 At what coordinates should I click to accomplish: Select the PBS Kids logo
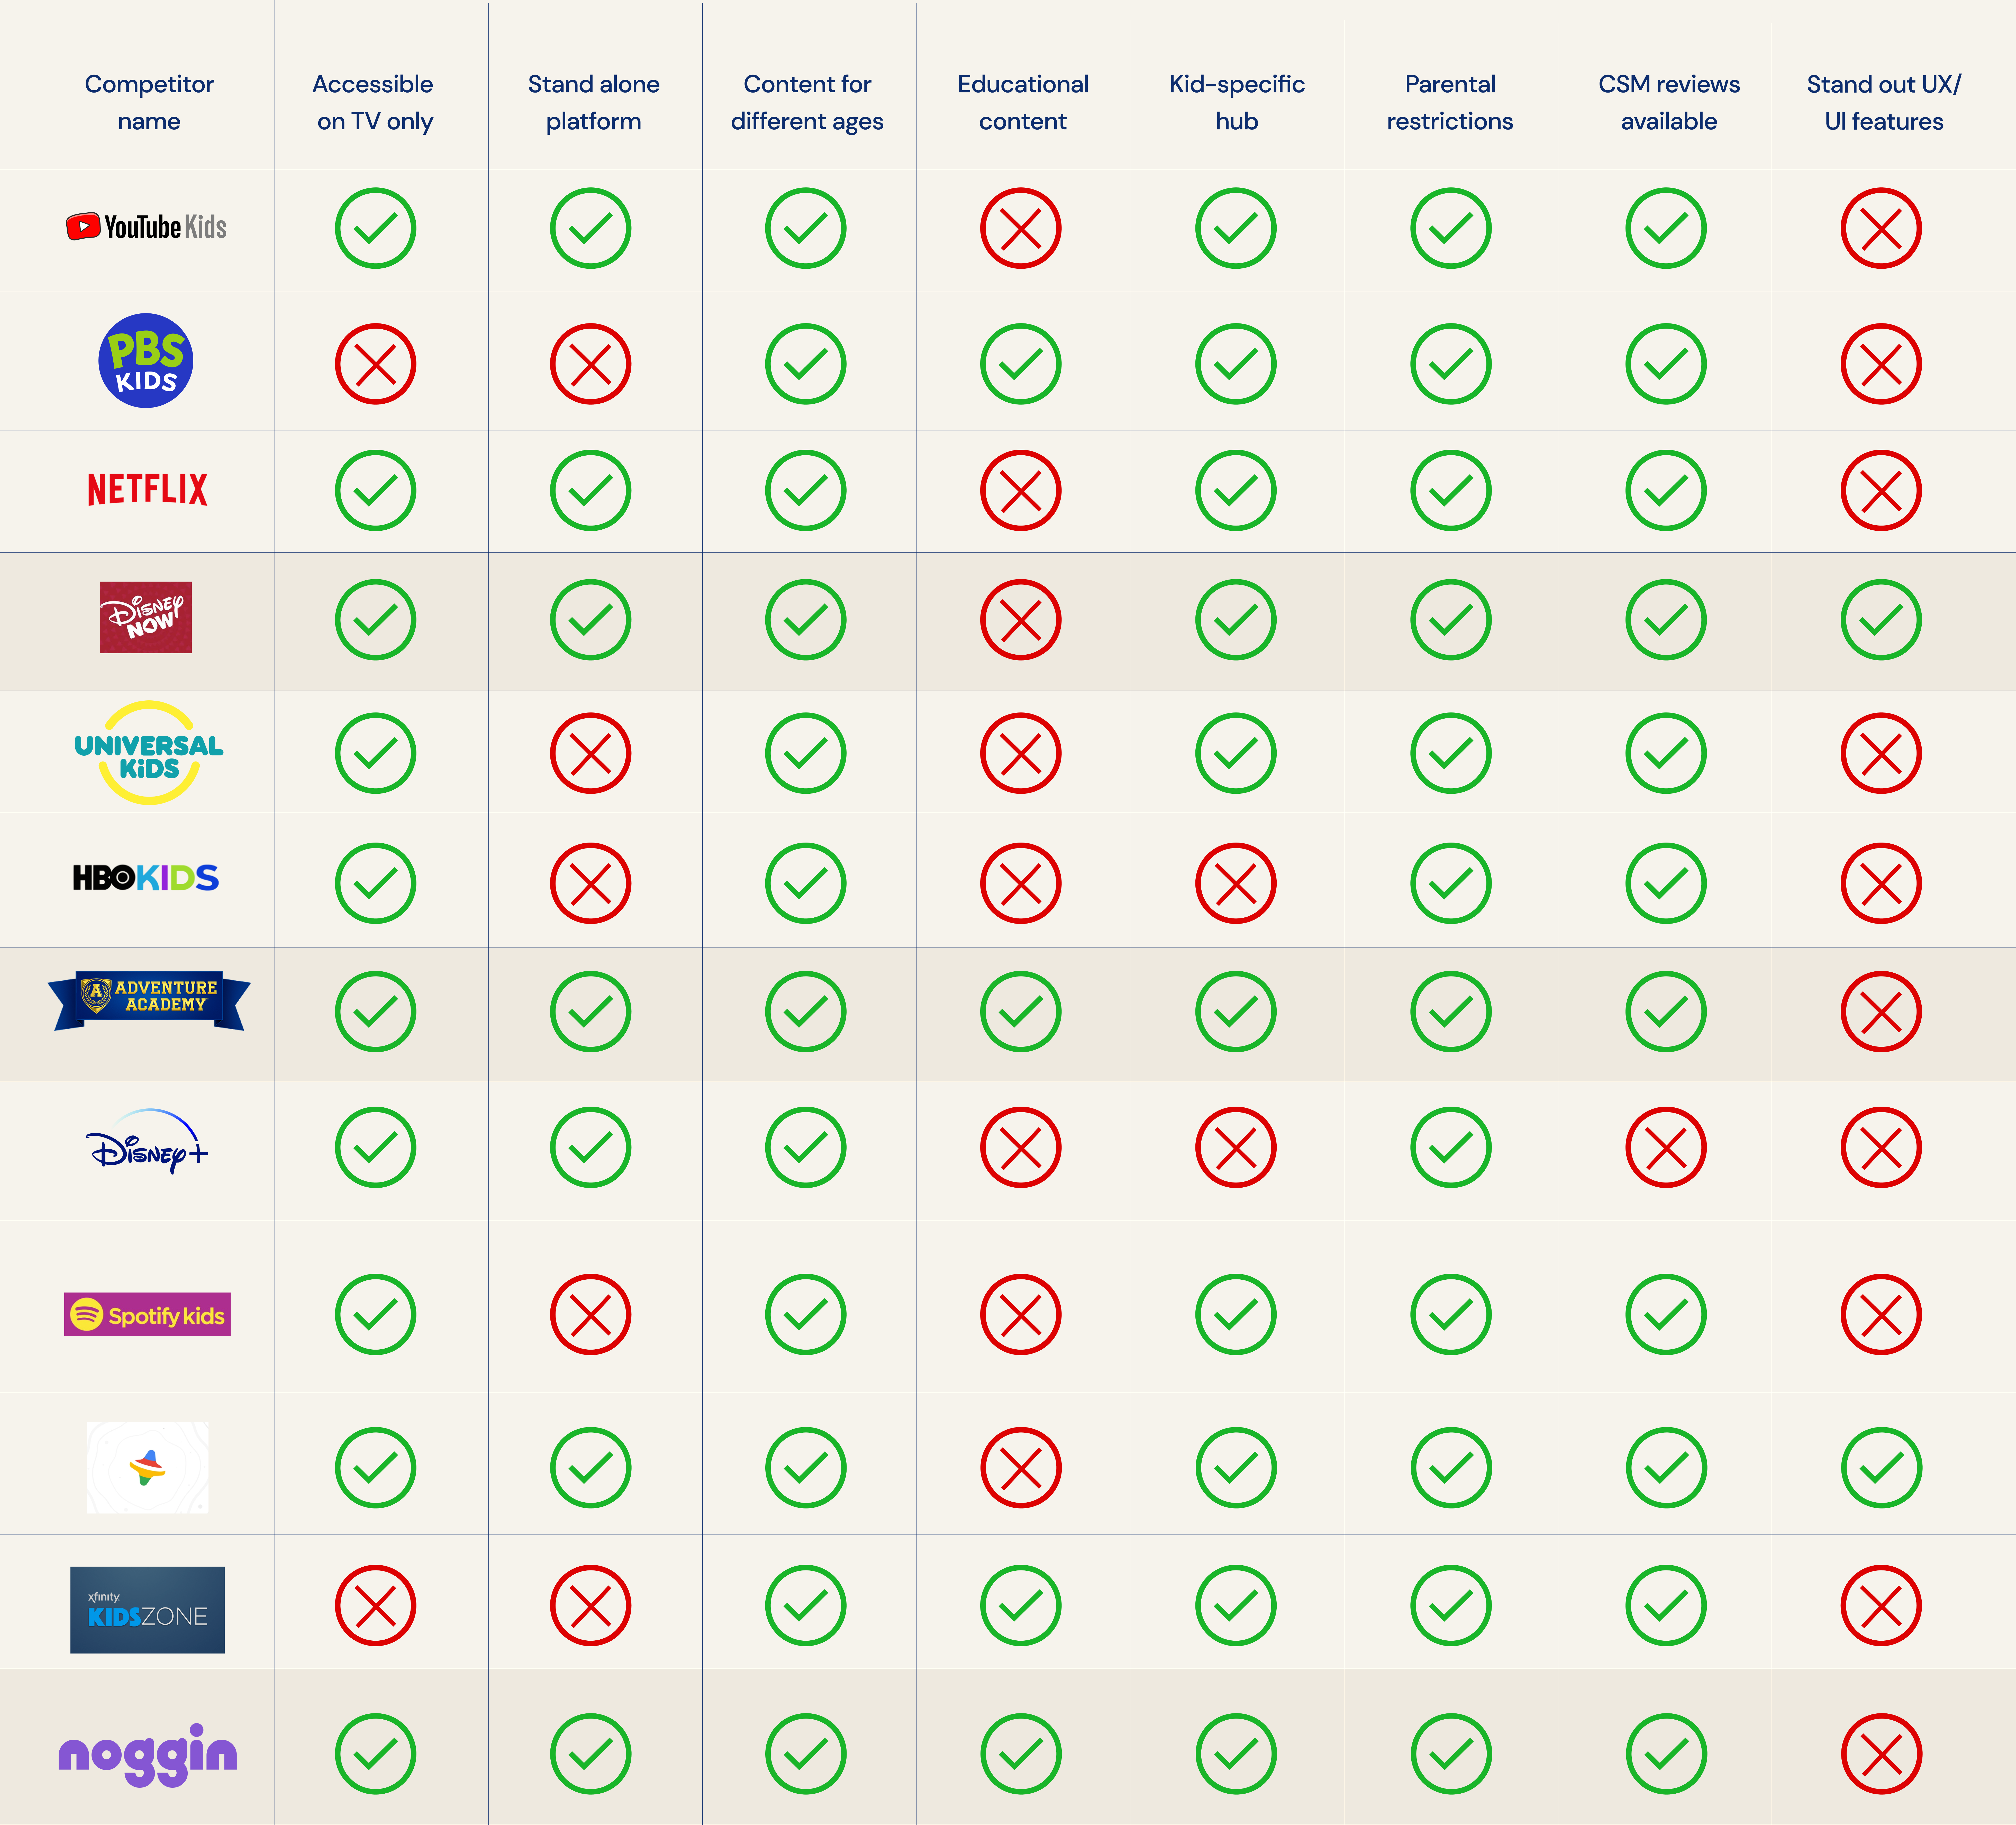tap(146, 361)
